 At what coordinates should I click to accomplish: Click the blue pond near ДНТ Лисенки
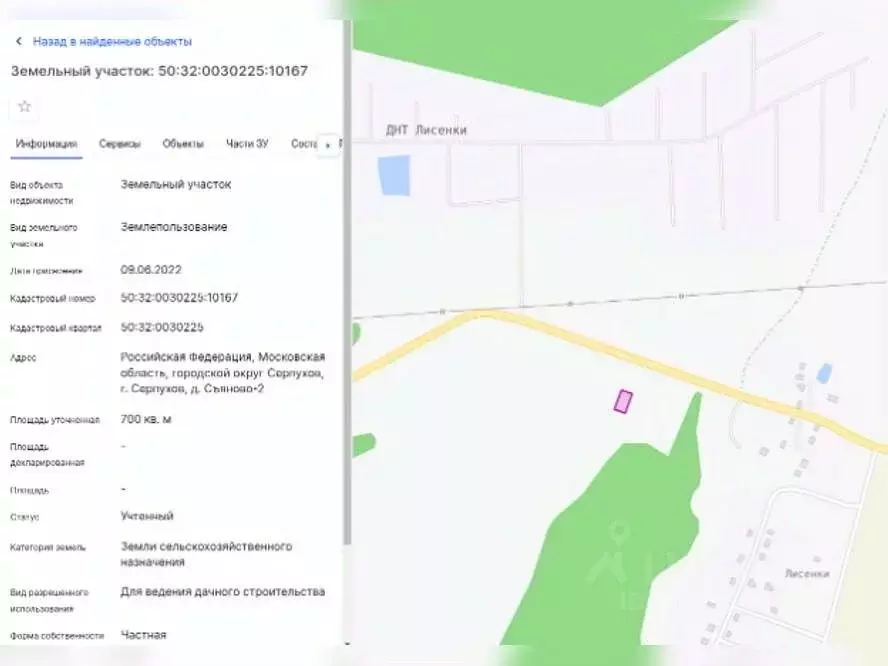pos(395,176)
